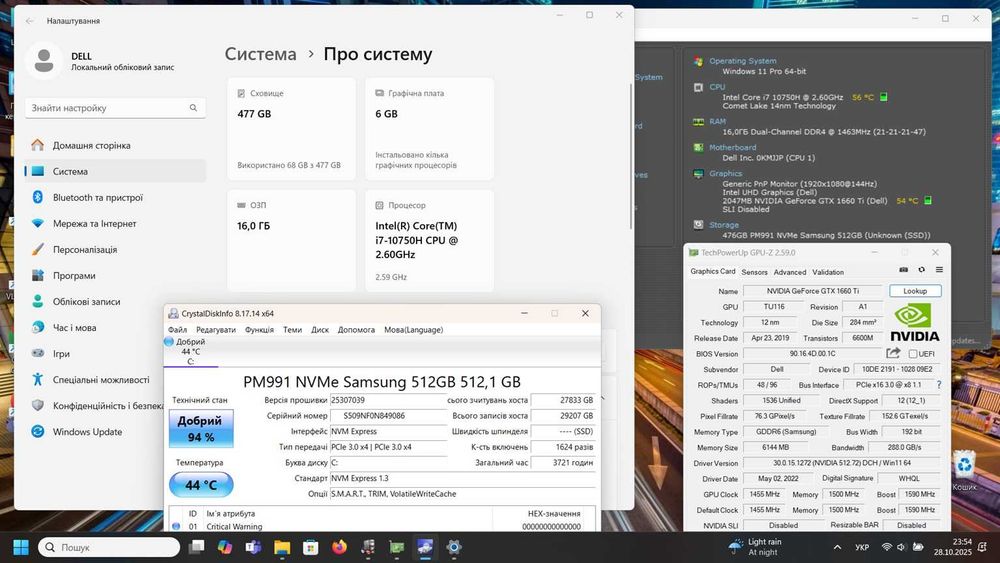1000x563 pixels.
Task: Click the Windows Start button
Action: pos(21,547)
